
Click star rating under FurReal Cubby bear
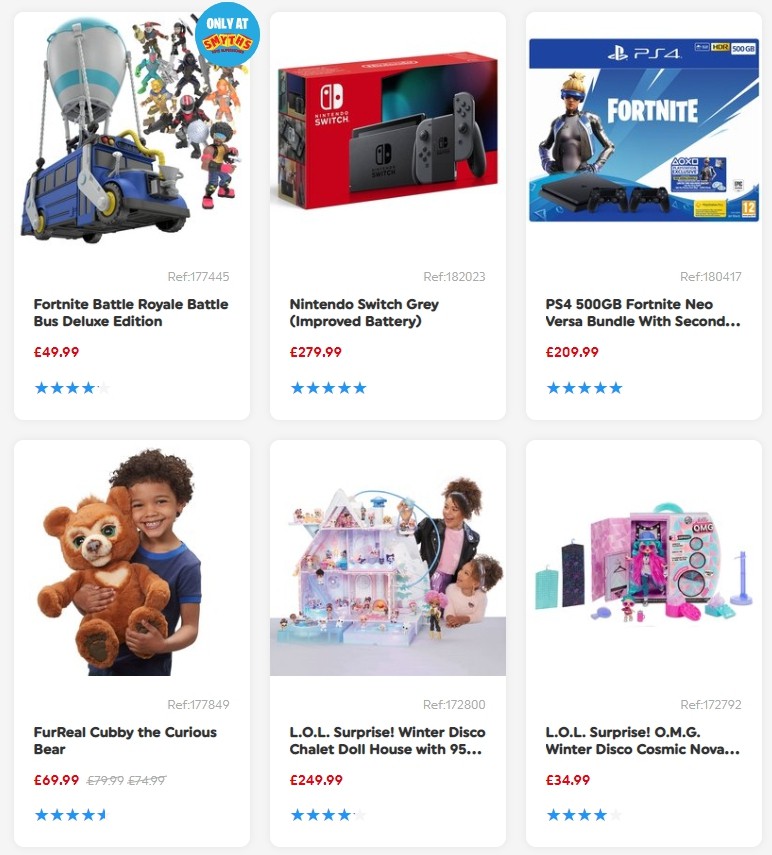click(73, 815)
